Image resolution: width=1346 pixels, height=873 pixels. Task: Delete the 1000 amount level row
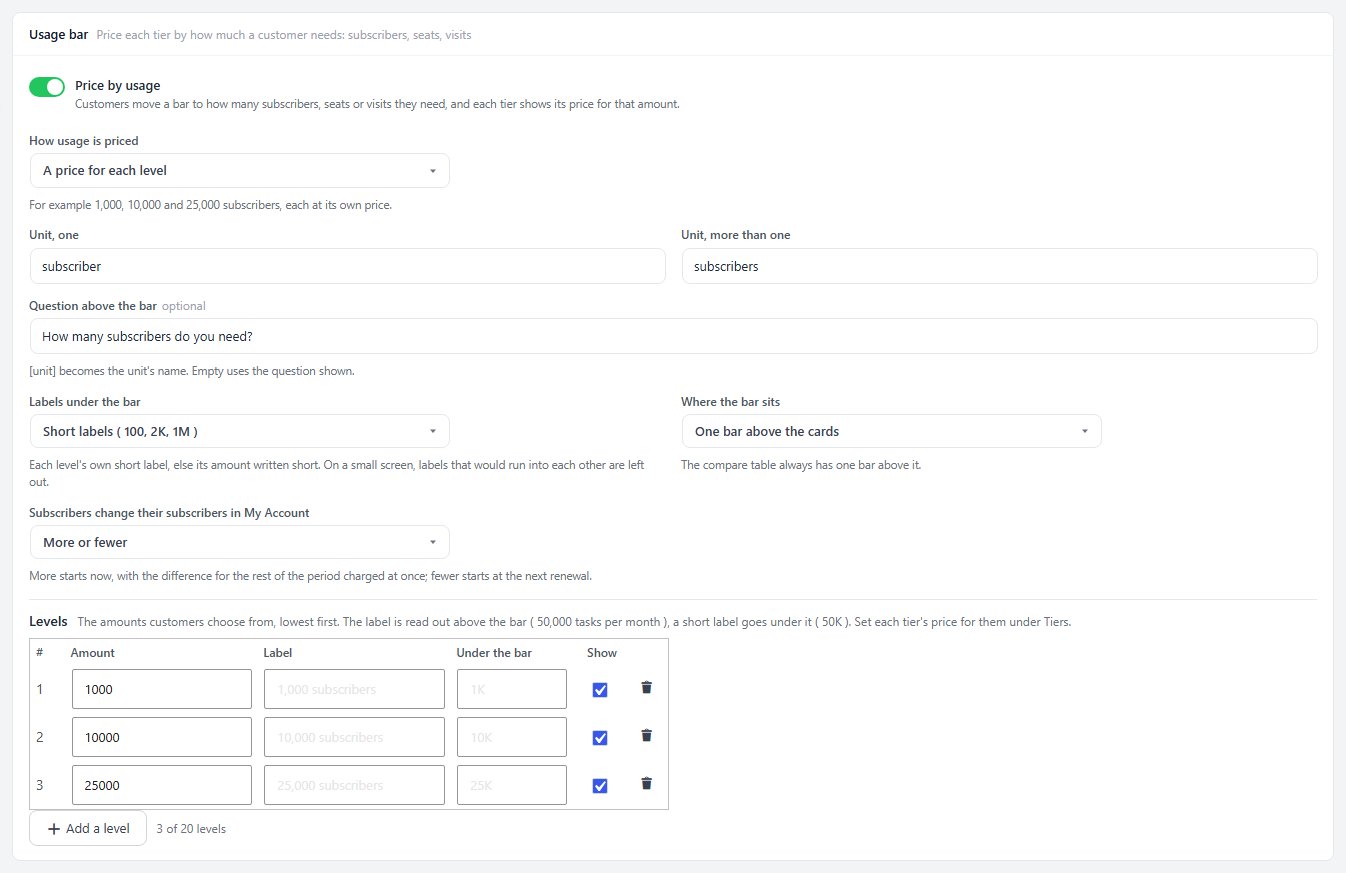(646, 687)
